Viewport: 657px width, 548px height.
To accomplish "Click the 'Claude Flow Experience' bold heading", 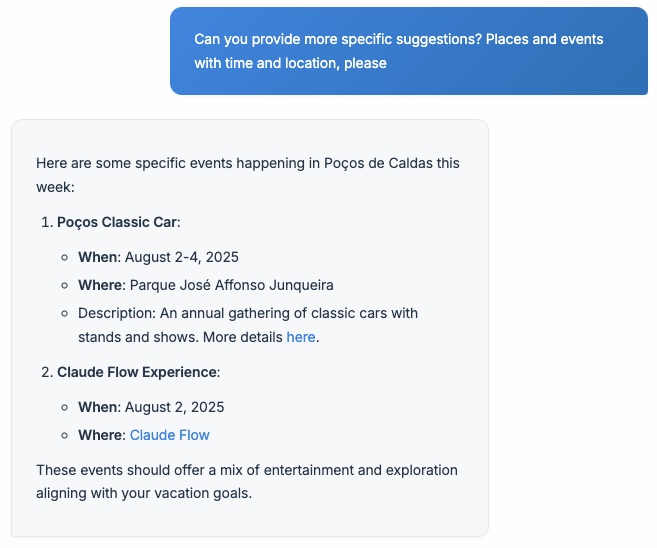I will pyautogui.click(x=137, y=372).
